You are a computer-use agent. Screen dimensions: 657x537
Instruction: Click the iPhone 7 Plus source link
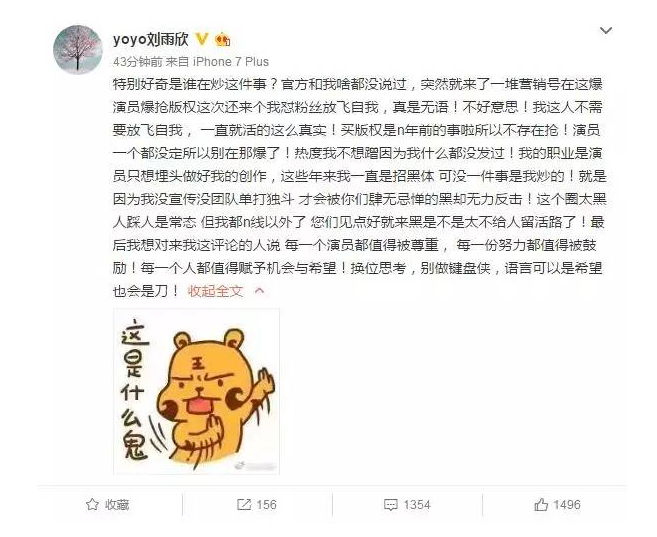click(x=231, y=62)
